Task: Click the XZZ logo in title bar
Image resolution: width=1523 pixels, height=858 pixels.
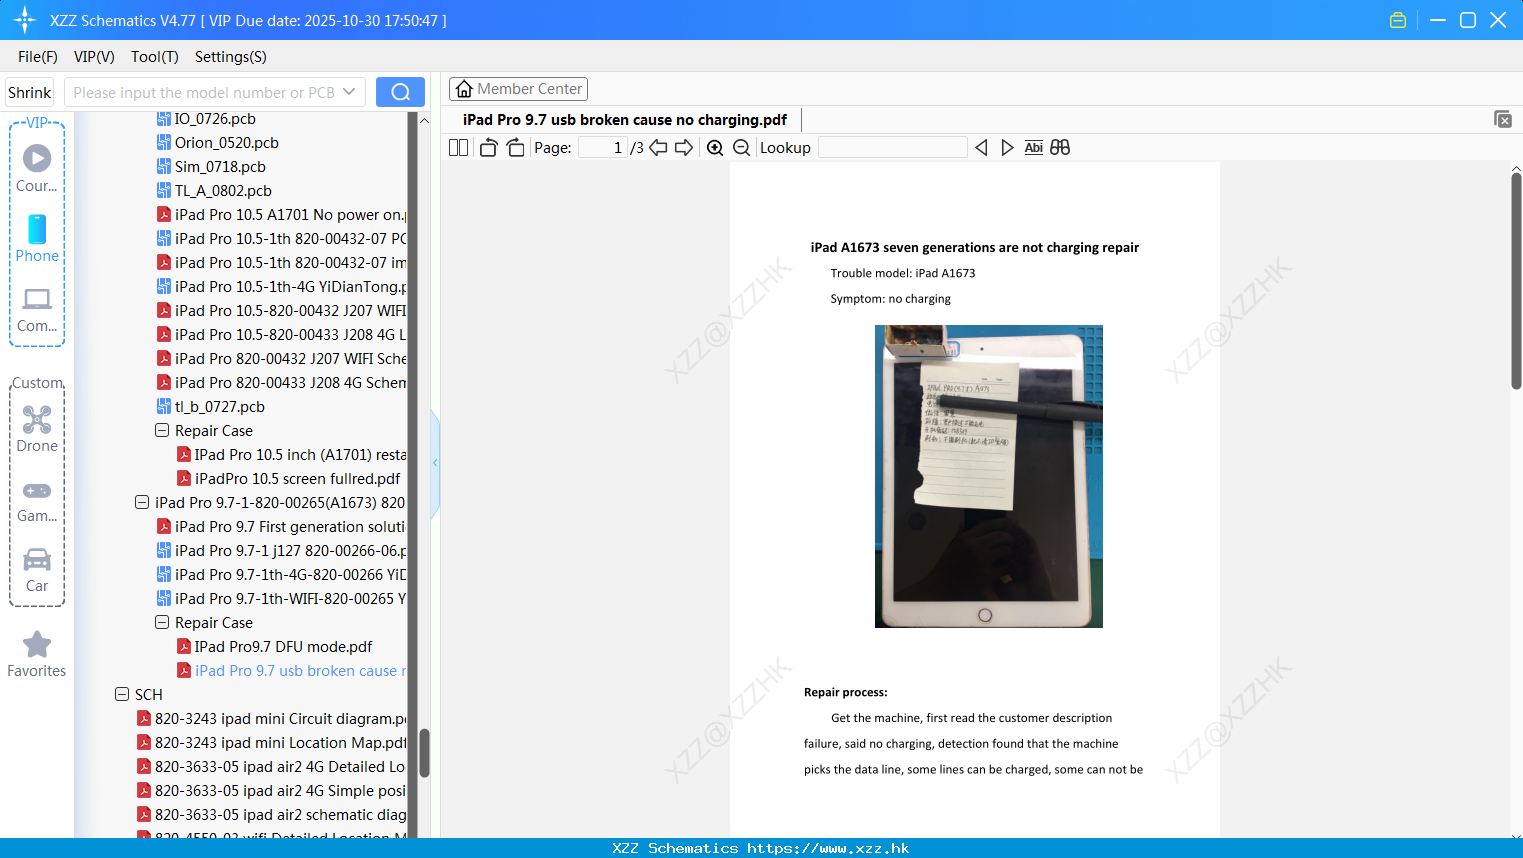Action: click(25, 20)
